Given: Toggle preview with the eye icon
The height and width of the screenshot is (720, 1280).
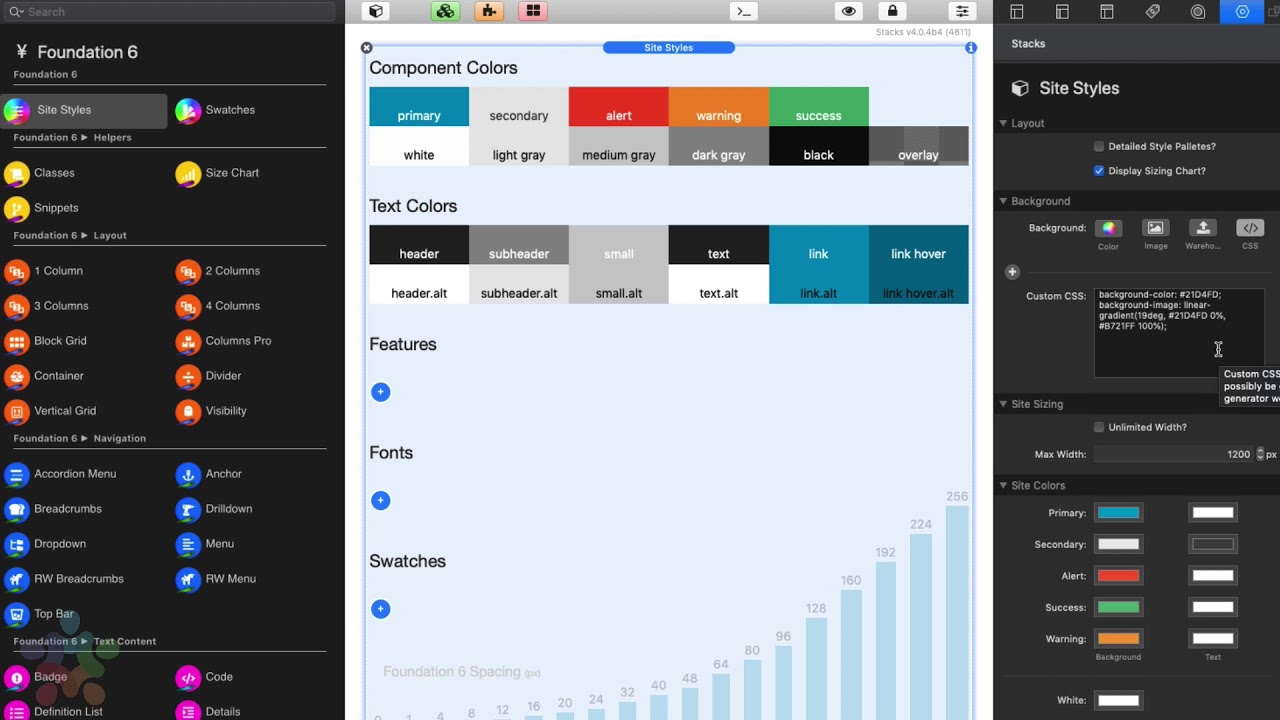Looking at the screenshot, I should (849, 11).
